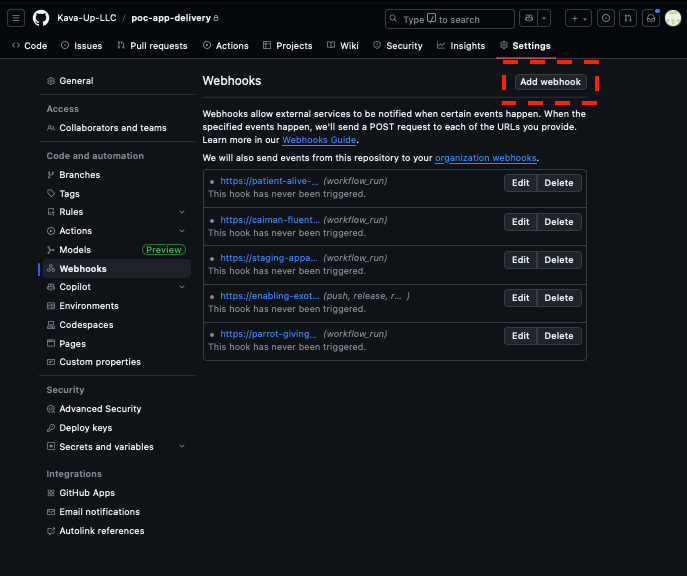Open the hamburger navigation menu
687x576 pixels.
point(16,18)
